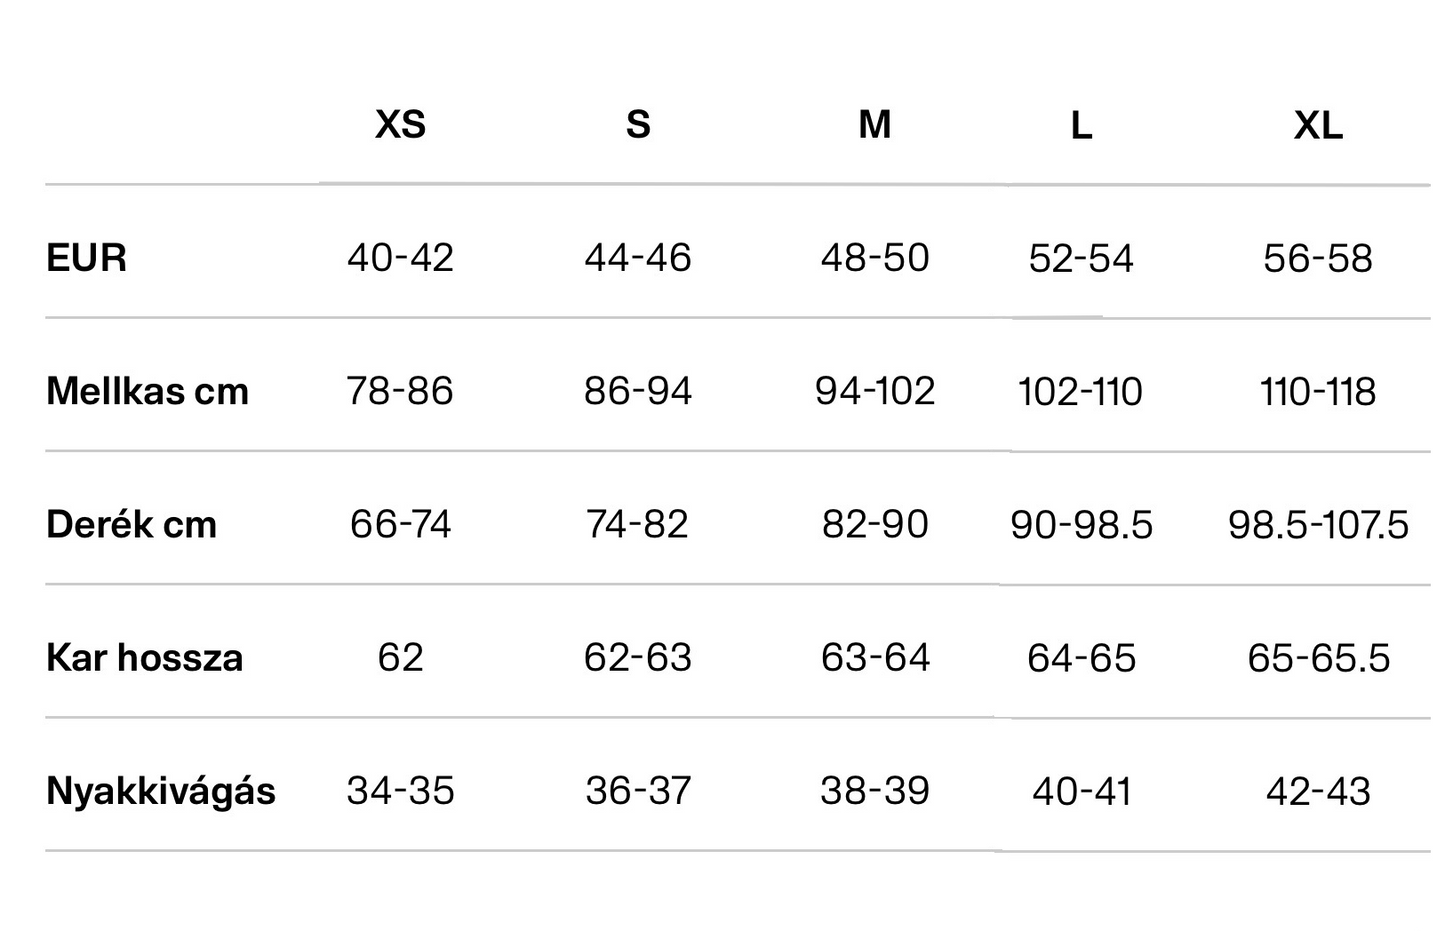Image resolution: width=1445 pixels, height=931 pixels.
Task: Select EUR size value 56-58
Action: (x=1318, y=259)
